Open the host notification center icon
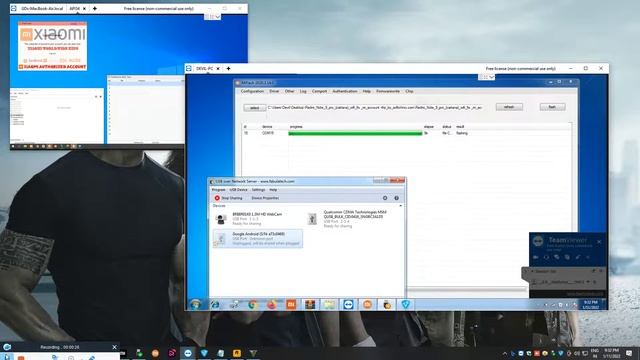 [x=629, y=353]
